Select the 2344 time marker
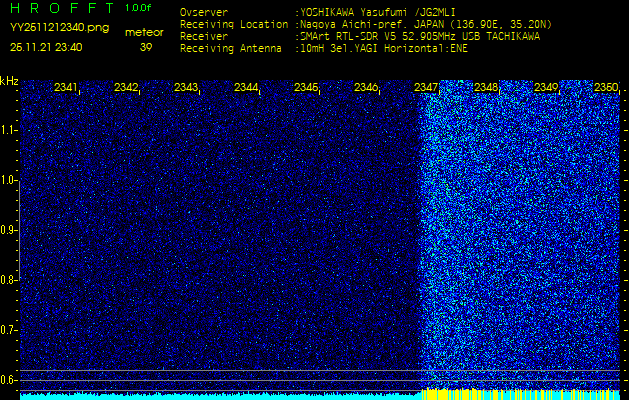Image resolution: width=629 pixels, height=400 pixels. point(246,88)
